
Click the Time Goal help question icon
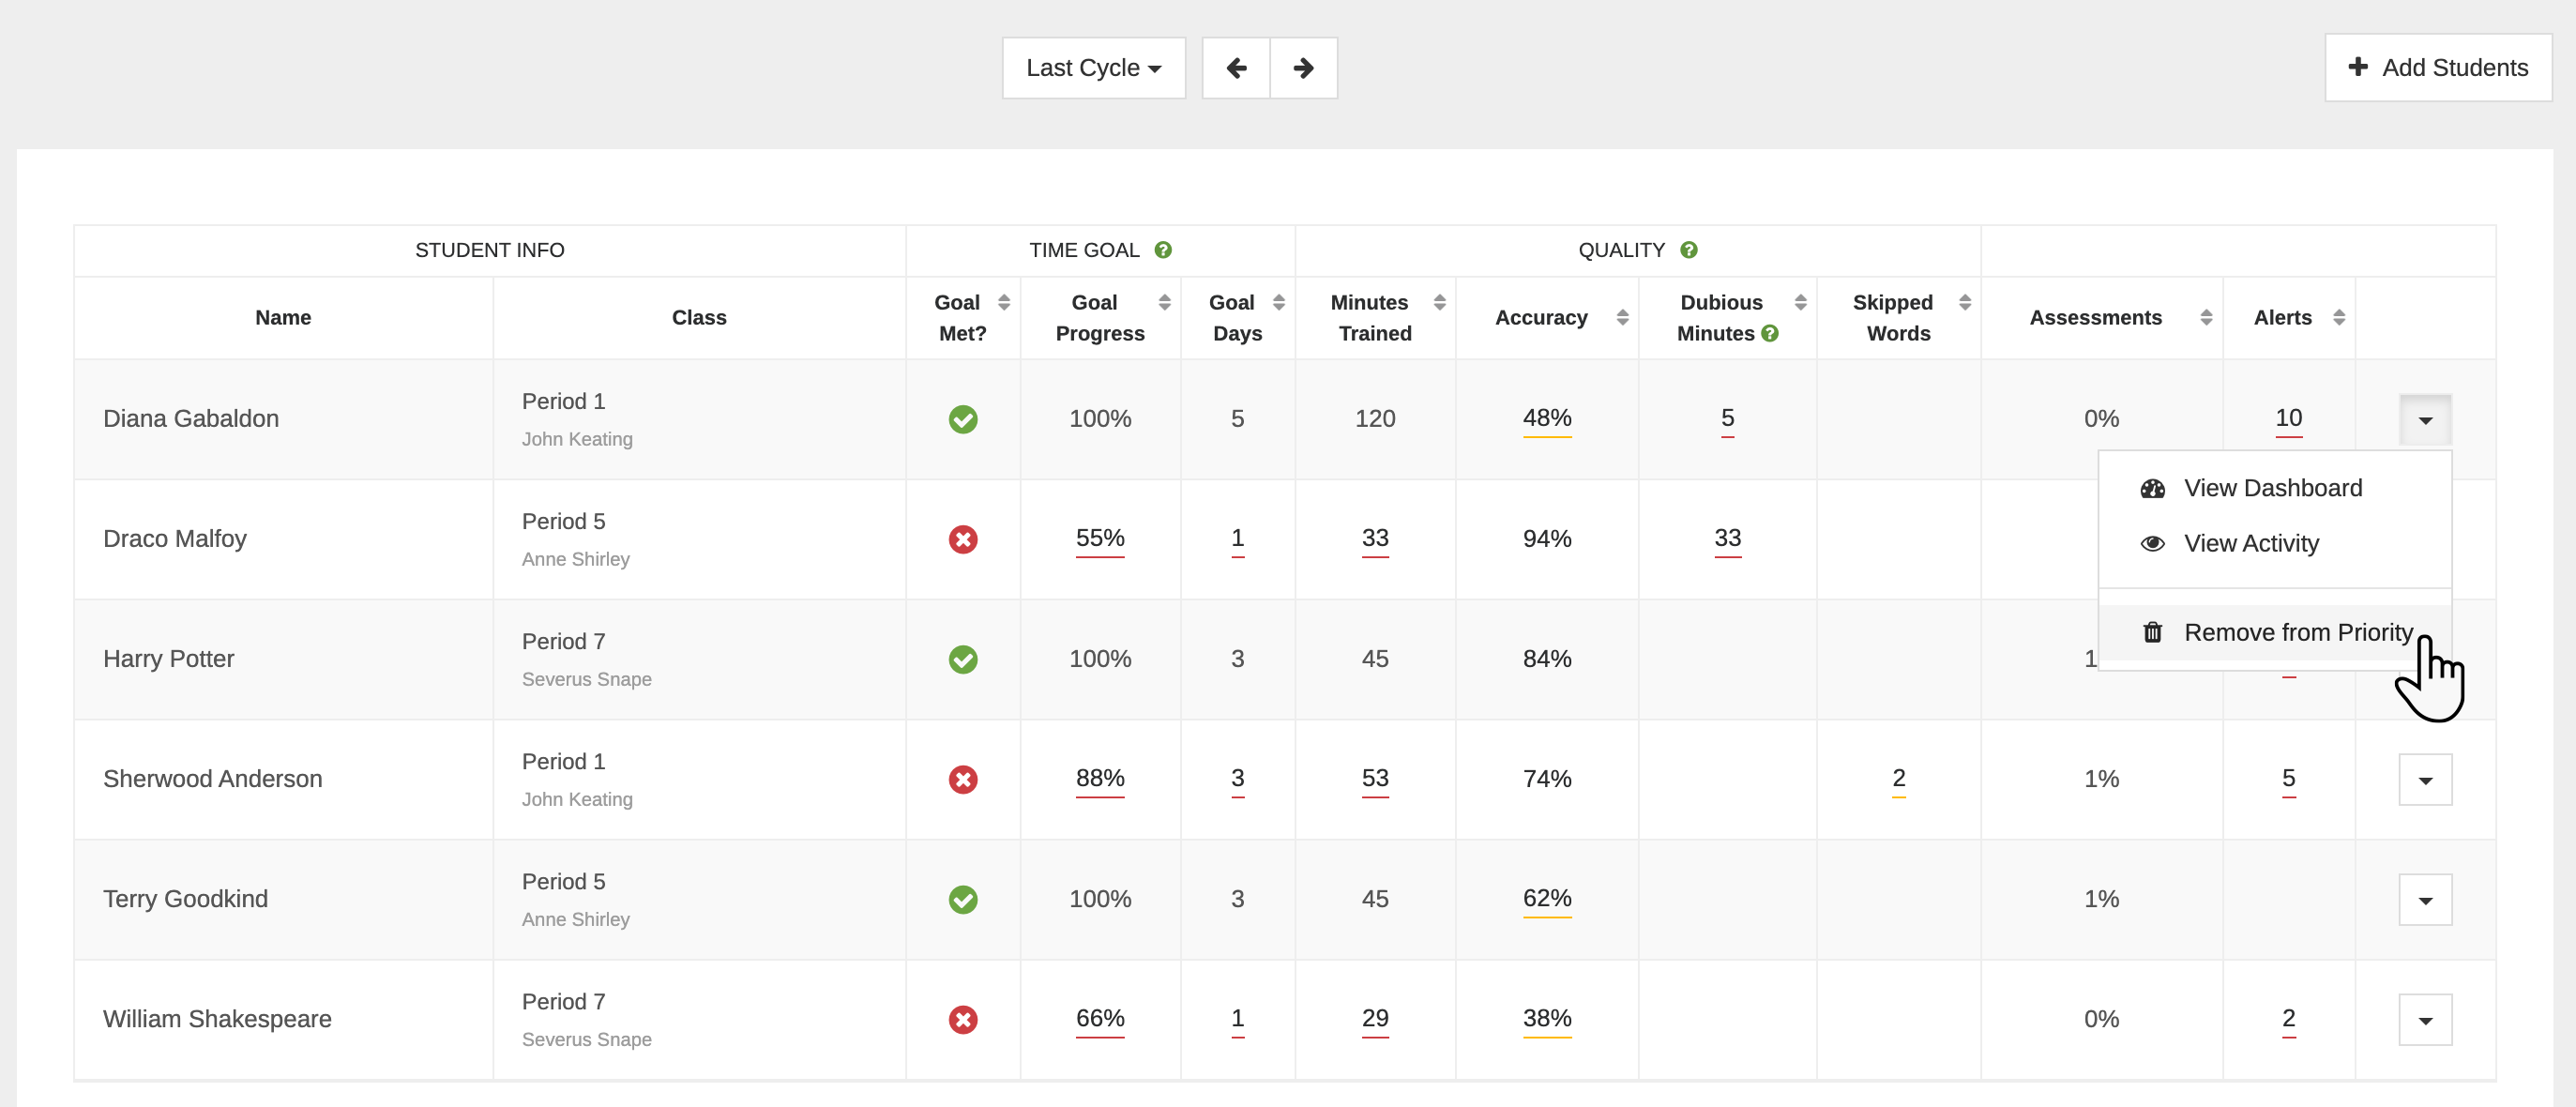(1163, 250)
